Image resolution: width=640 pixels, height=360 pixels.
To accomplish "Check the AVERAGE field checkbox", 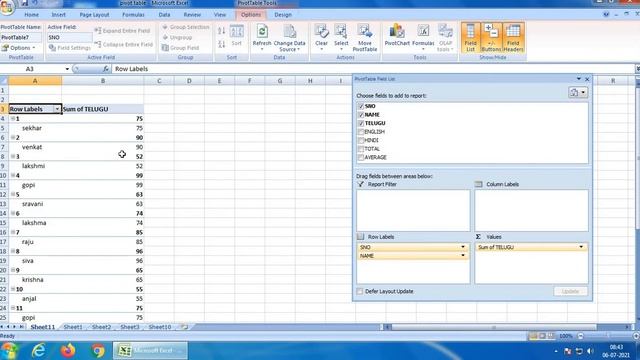I will [x=361, y=158].
